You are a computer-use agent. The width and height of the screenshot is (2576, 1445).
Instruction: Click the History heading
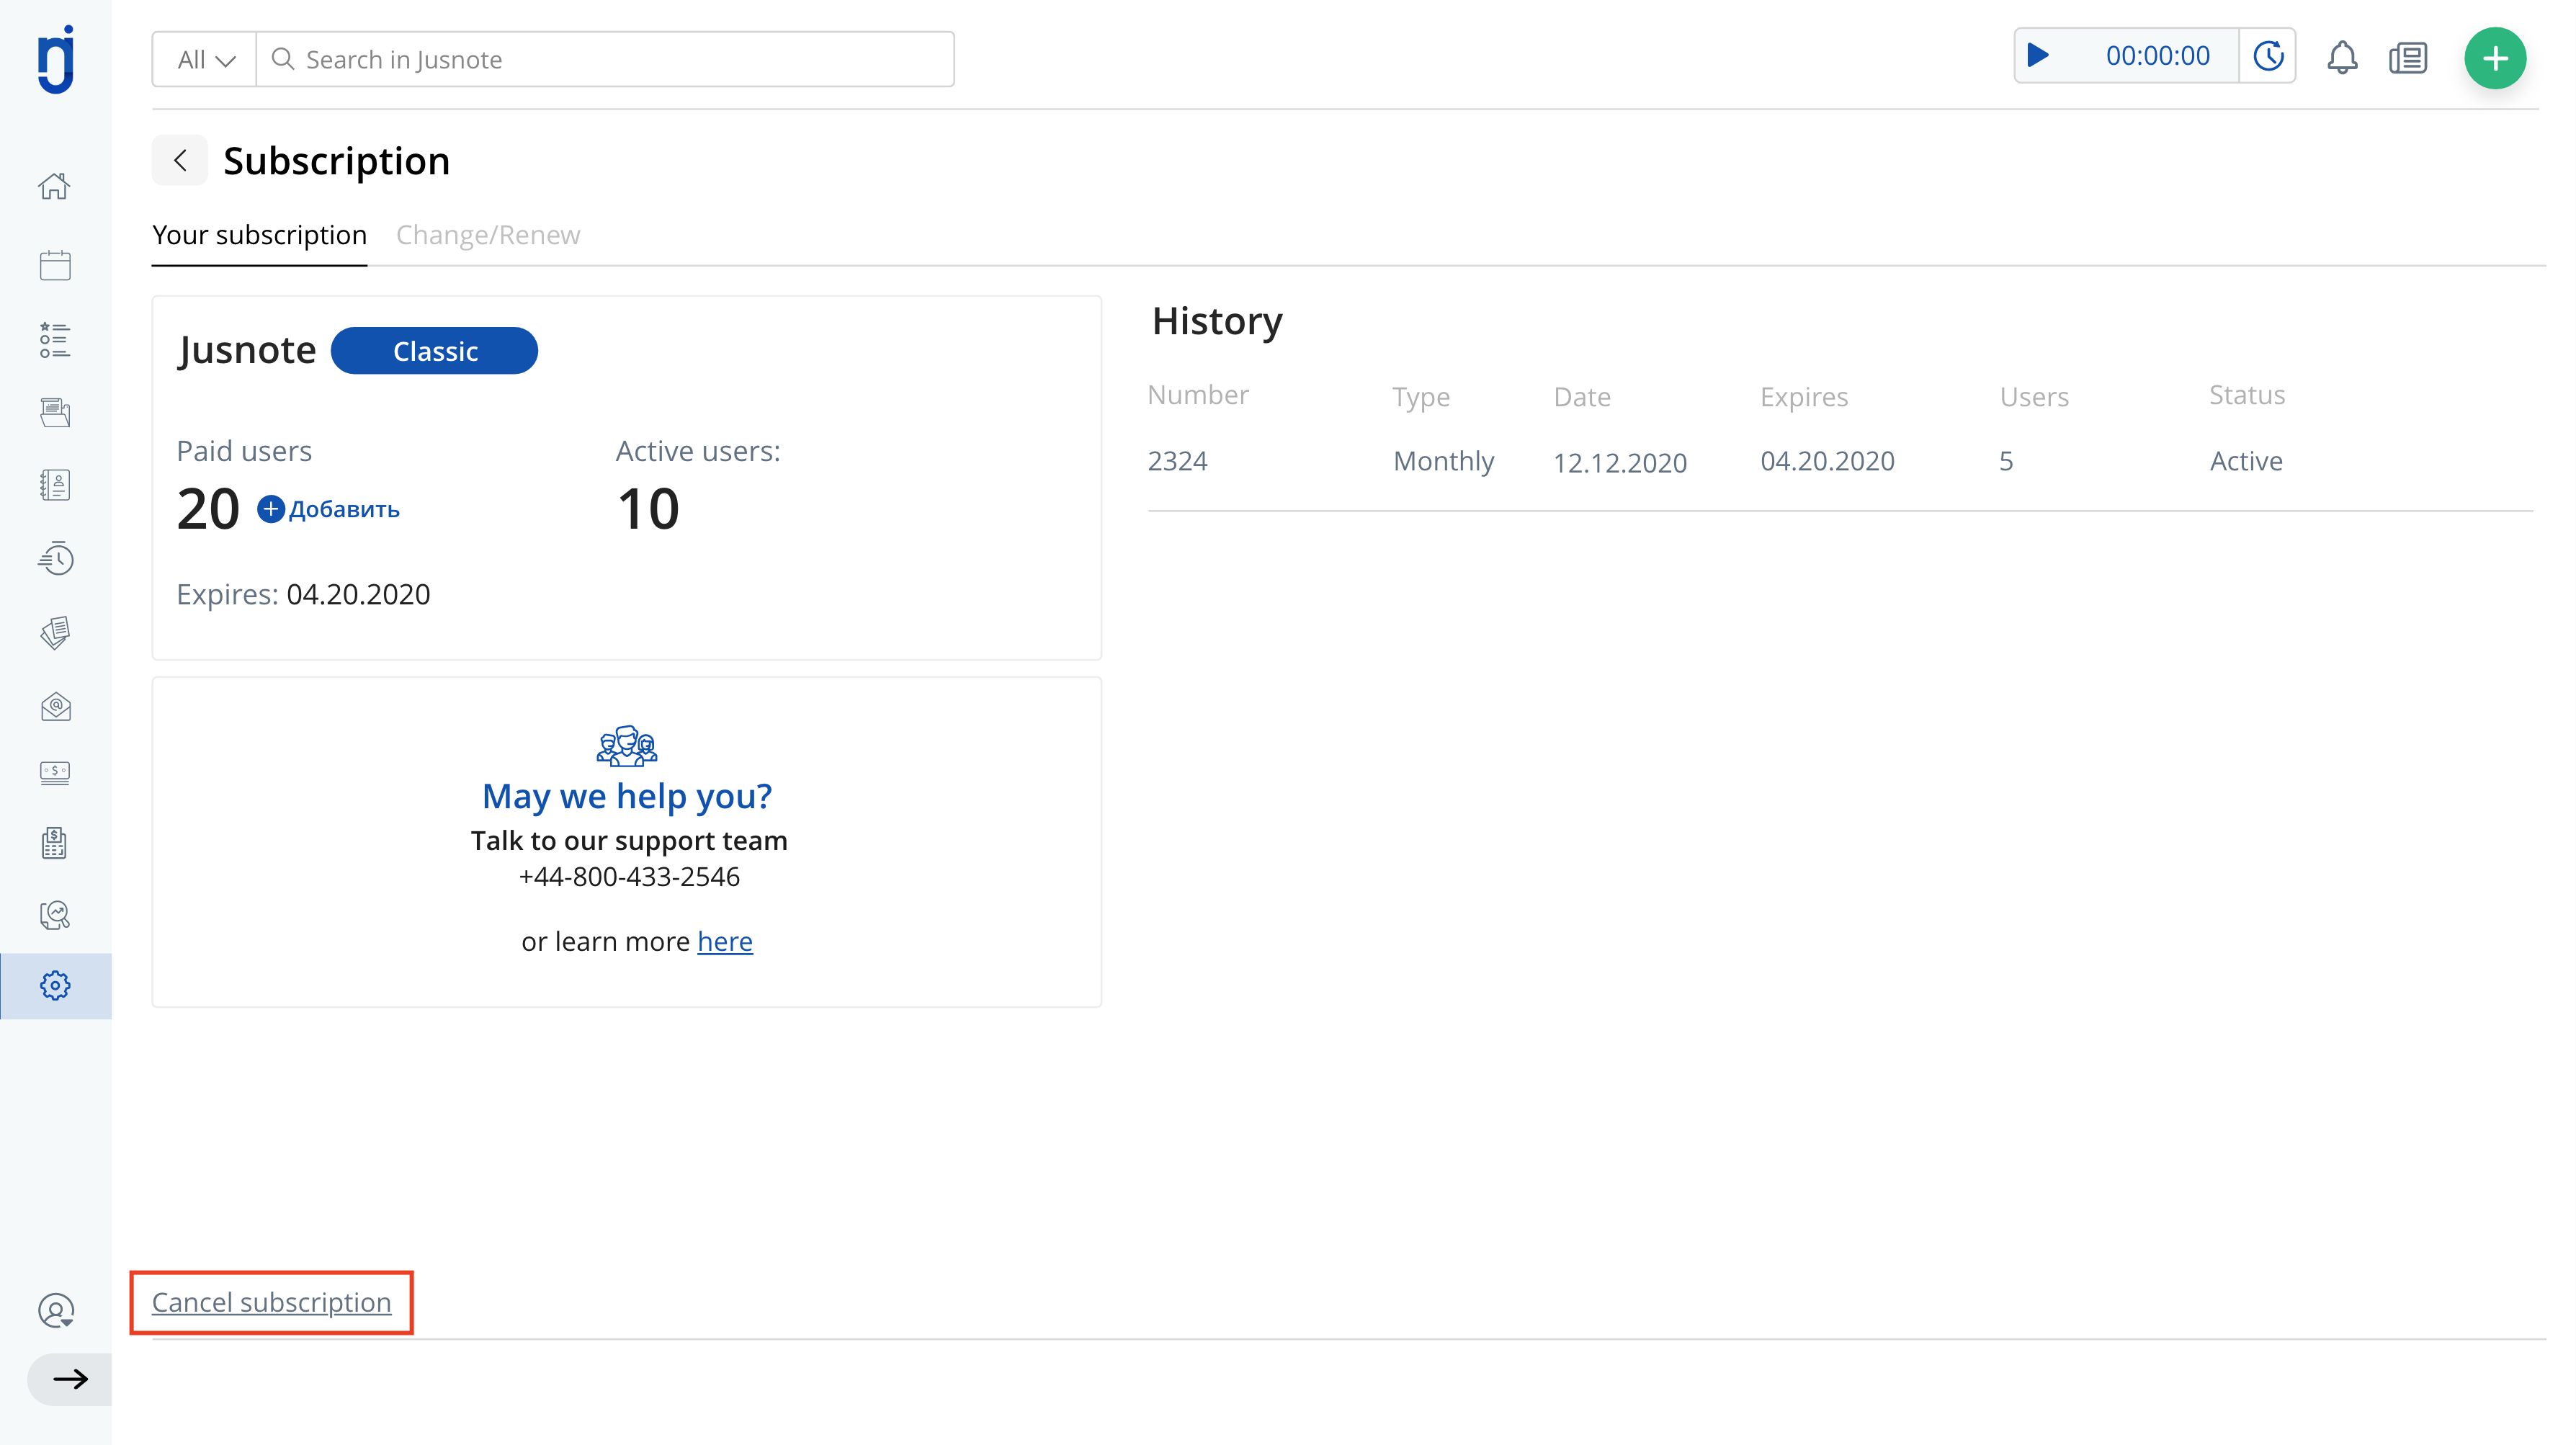(x=1216, y=321)
